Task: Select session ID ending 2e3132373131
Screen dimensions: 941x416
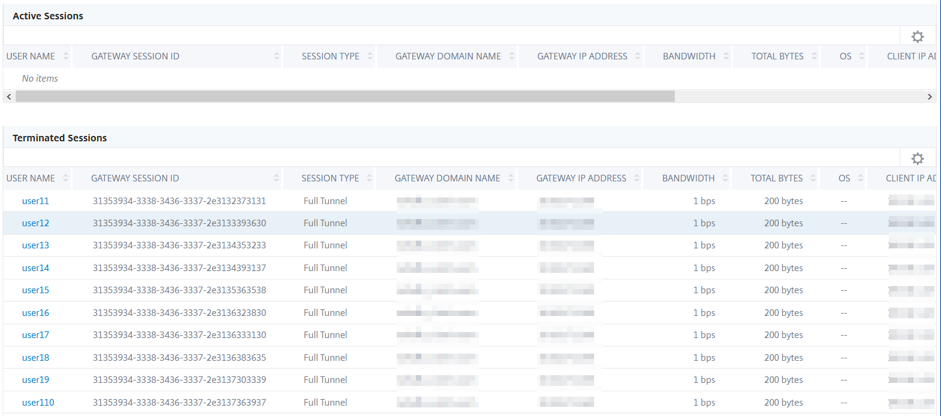Action: tap(179, 201)
